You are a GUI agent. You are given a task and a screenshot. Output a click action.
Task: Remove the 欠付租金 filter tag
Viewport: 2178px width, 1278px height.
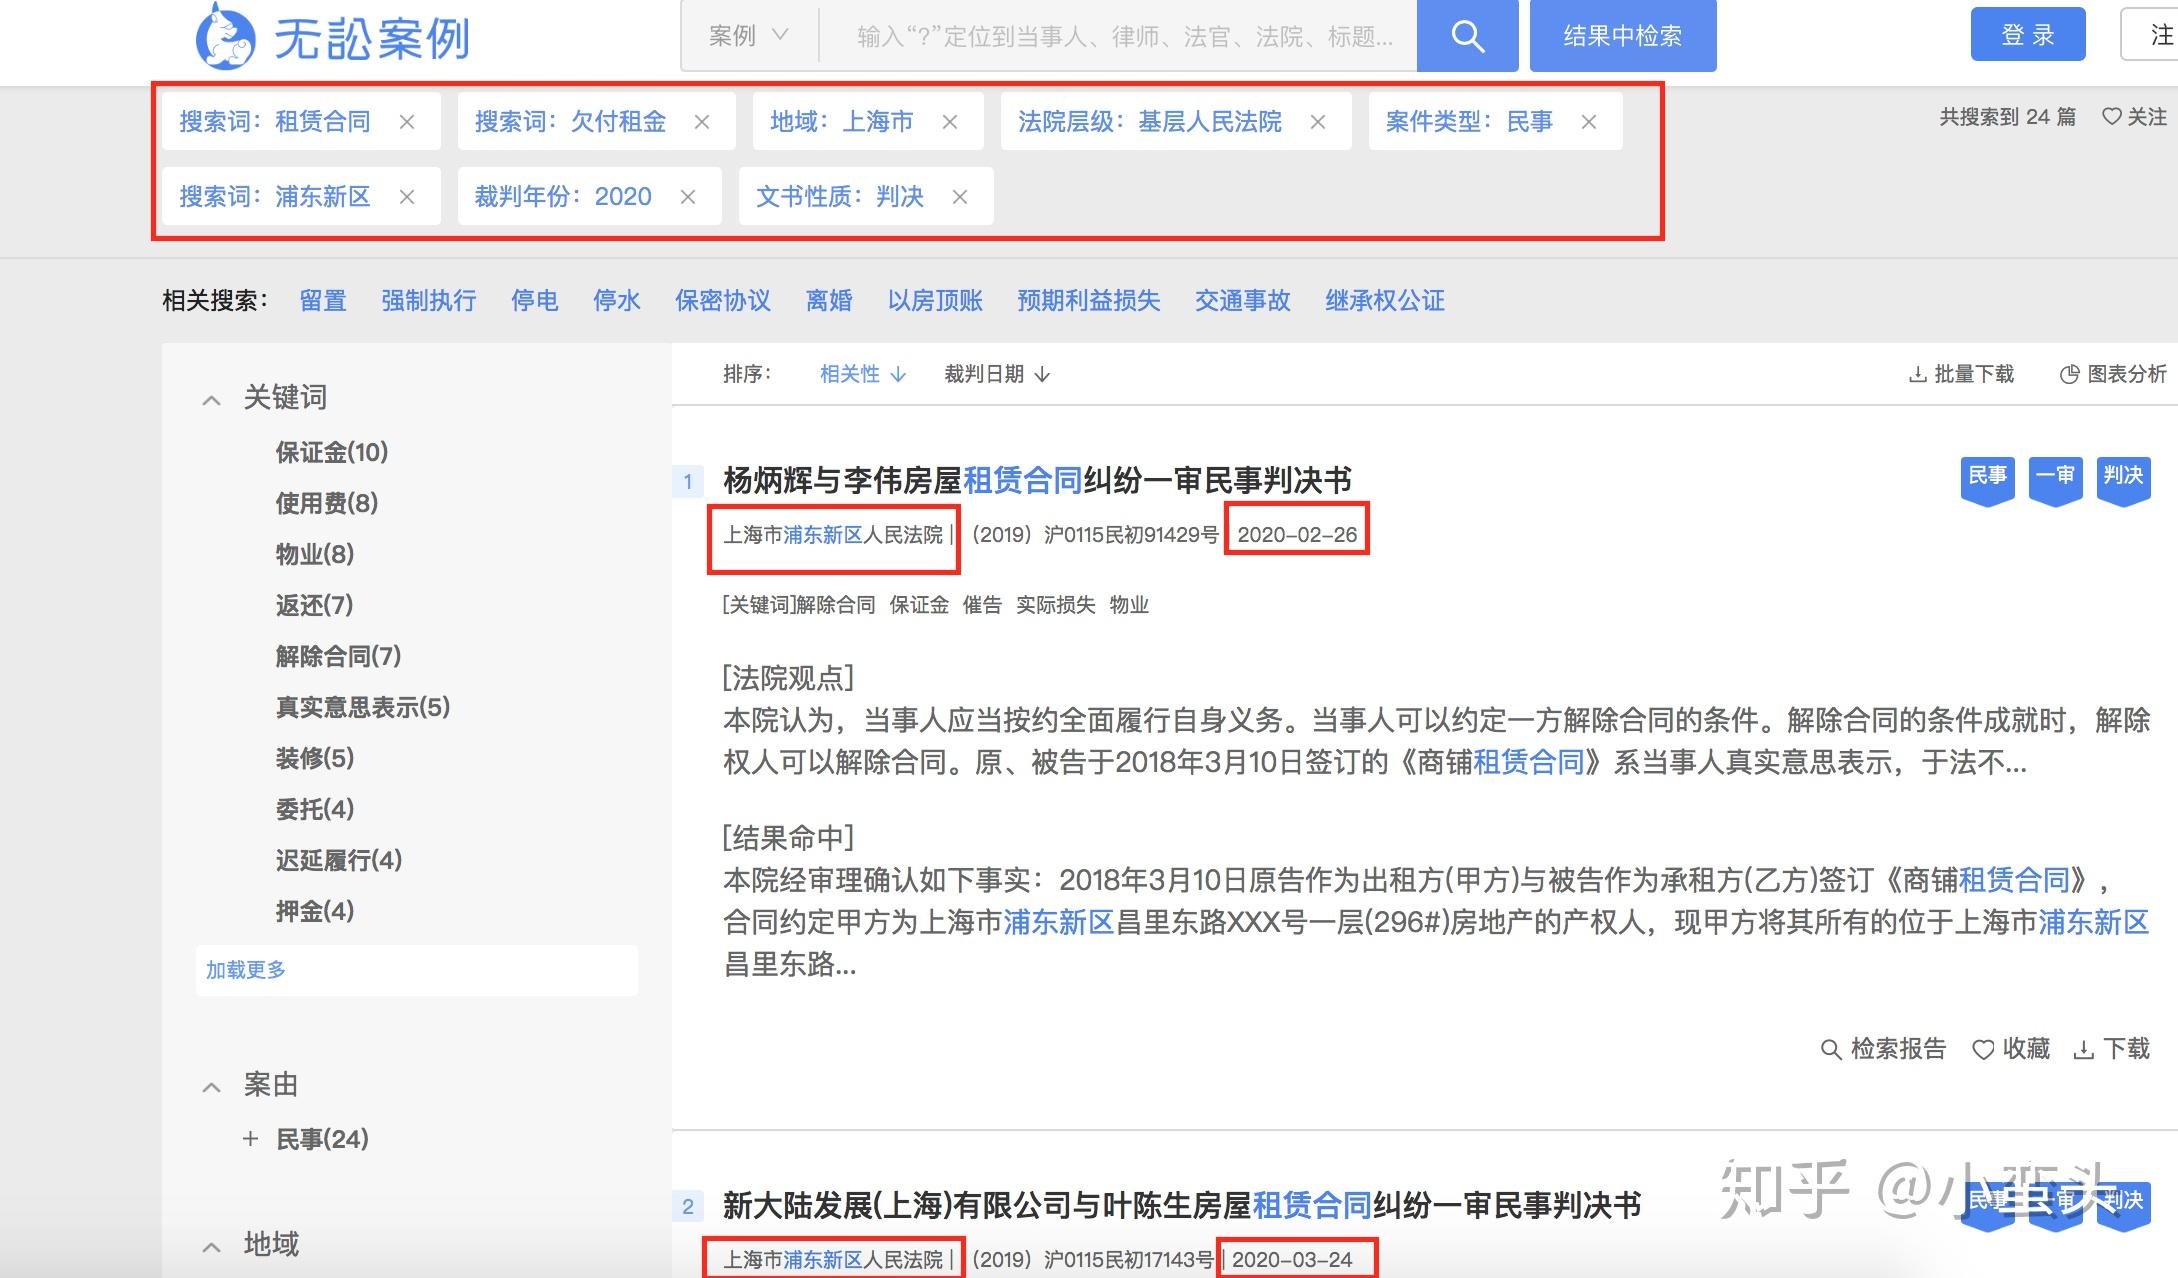point(702,122)
